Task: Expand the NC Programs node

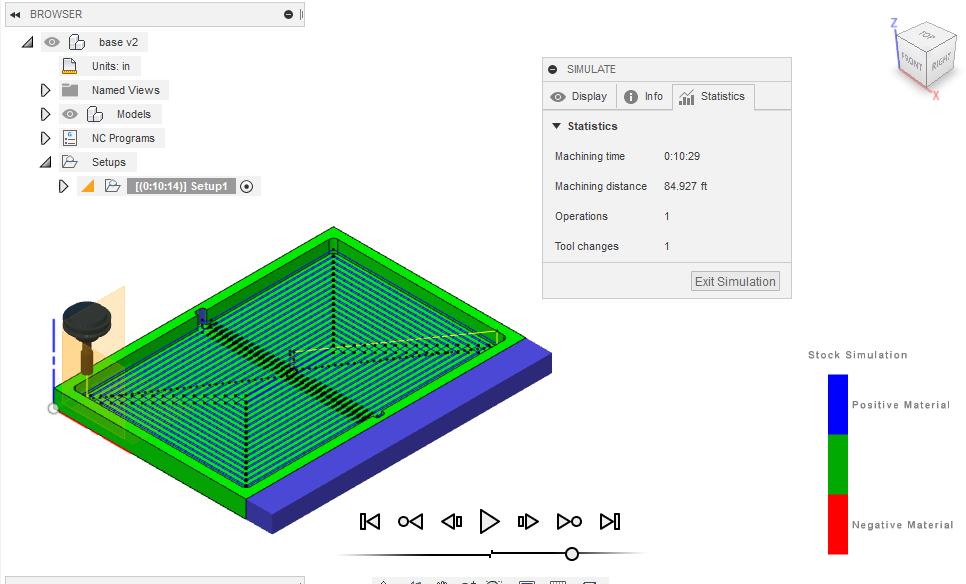Action: (x=45, y=137)
